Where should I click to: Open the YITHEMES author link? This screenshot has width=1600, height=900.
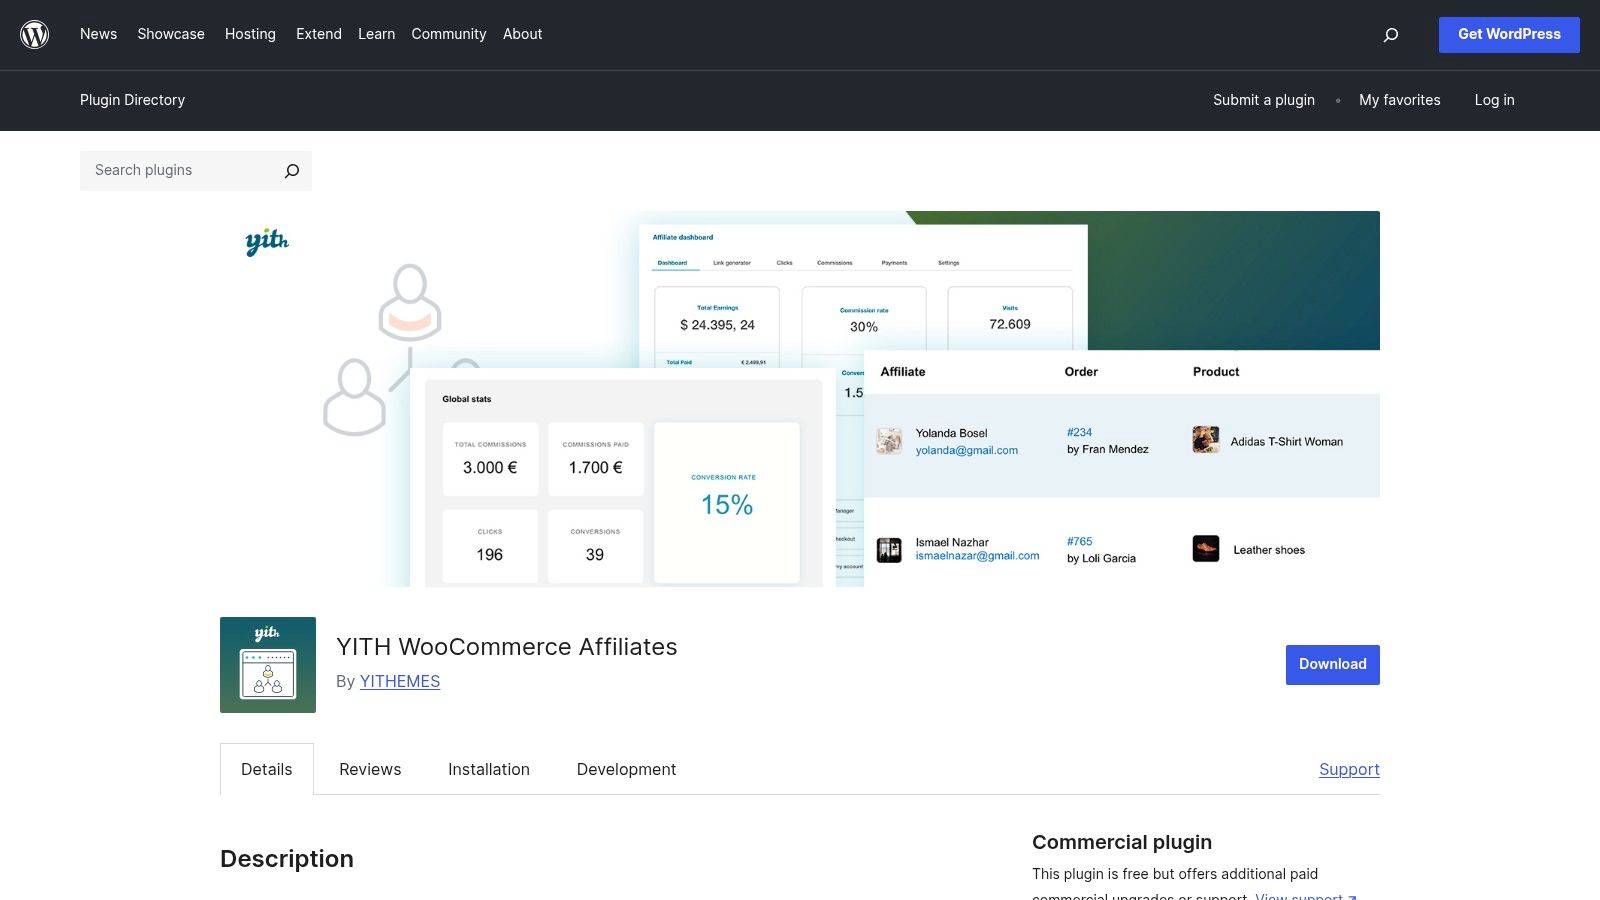click(399, 681)
